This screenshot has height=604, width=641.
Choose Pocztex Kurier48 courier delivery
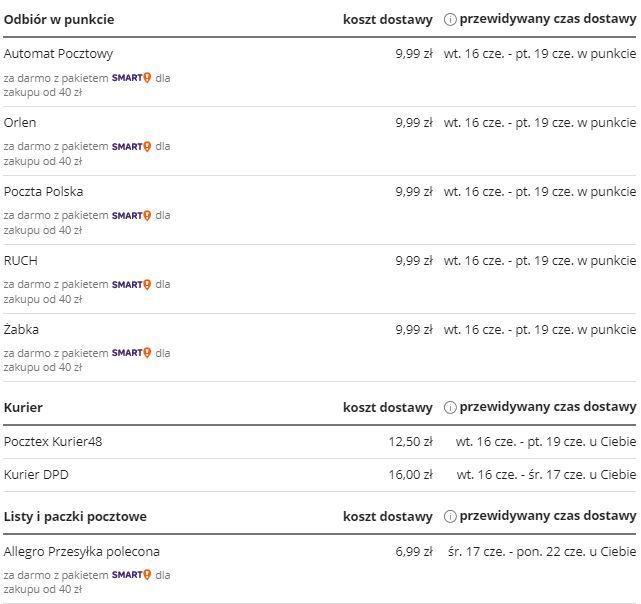click(x=53, y=441)
